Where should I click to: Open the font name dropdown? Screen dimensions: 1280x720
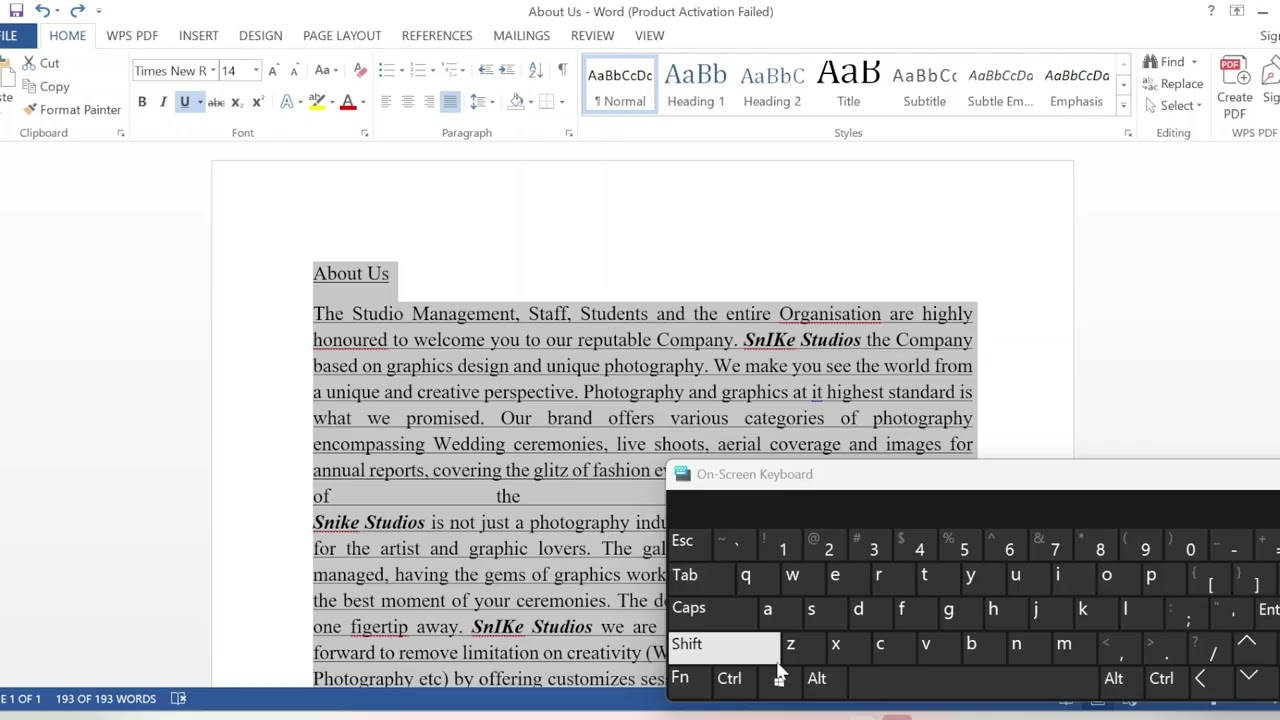[x=213, y=71]
